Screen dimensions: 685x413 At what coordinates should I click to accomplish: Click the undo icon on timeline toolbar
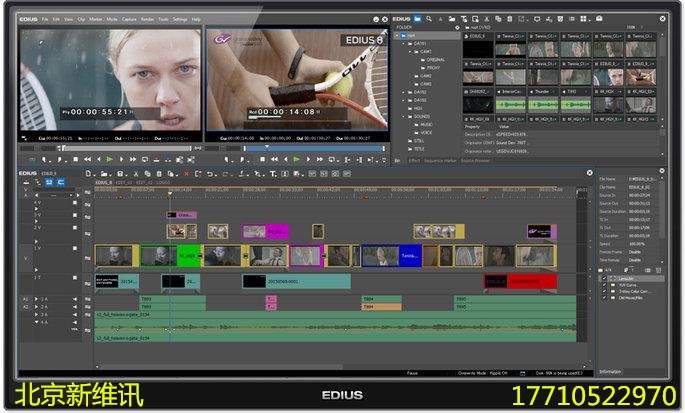point(211,174)
